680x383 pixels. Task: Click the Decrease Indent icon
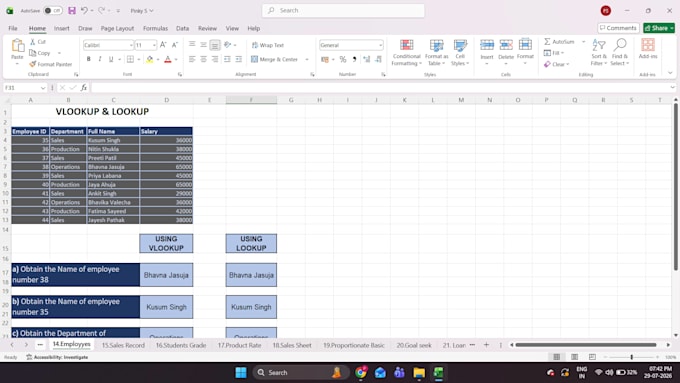(x=227, y=59)
